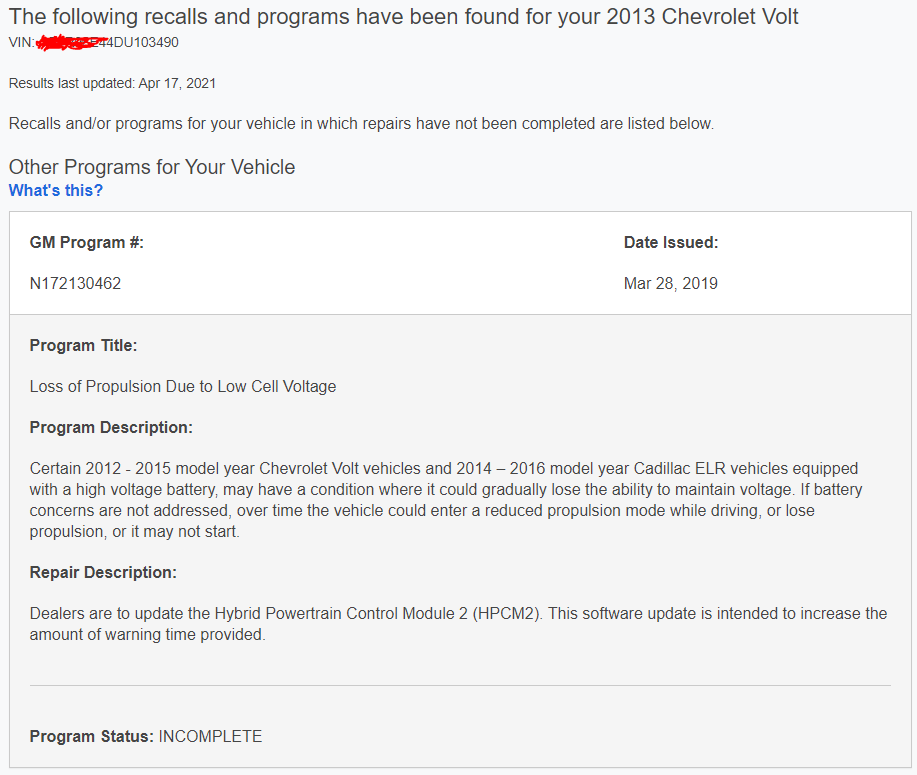This screenshot has height=775, width=917.
Task: Click the Program Status label
Action: click(x=92, y=736)
